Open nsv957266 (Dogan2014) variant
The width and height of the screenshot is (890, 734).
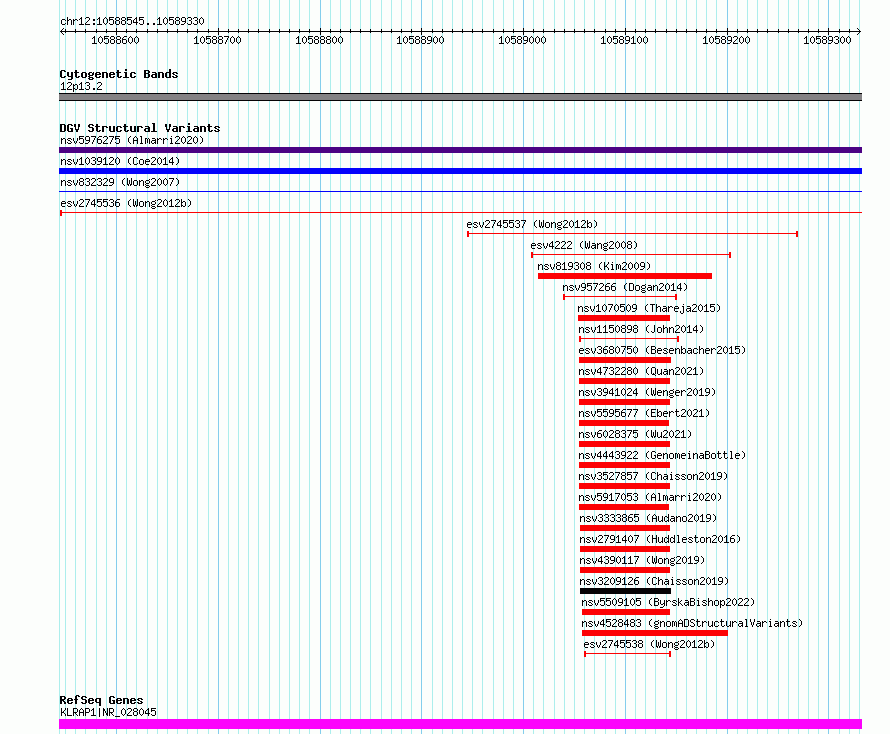[625, 287]
